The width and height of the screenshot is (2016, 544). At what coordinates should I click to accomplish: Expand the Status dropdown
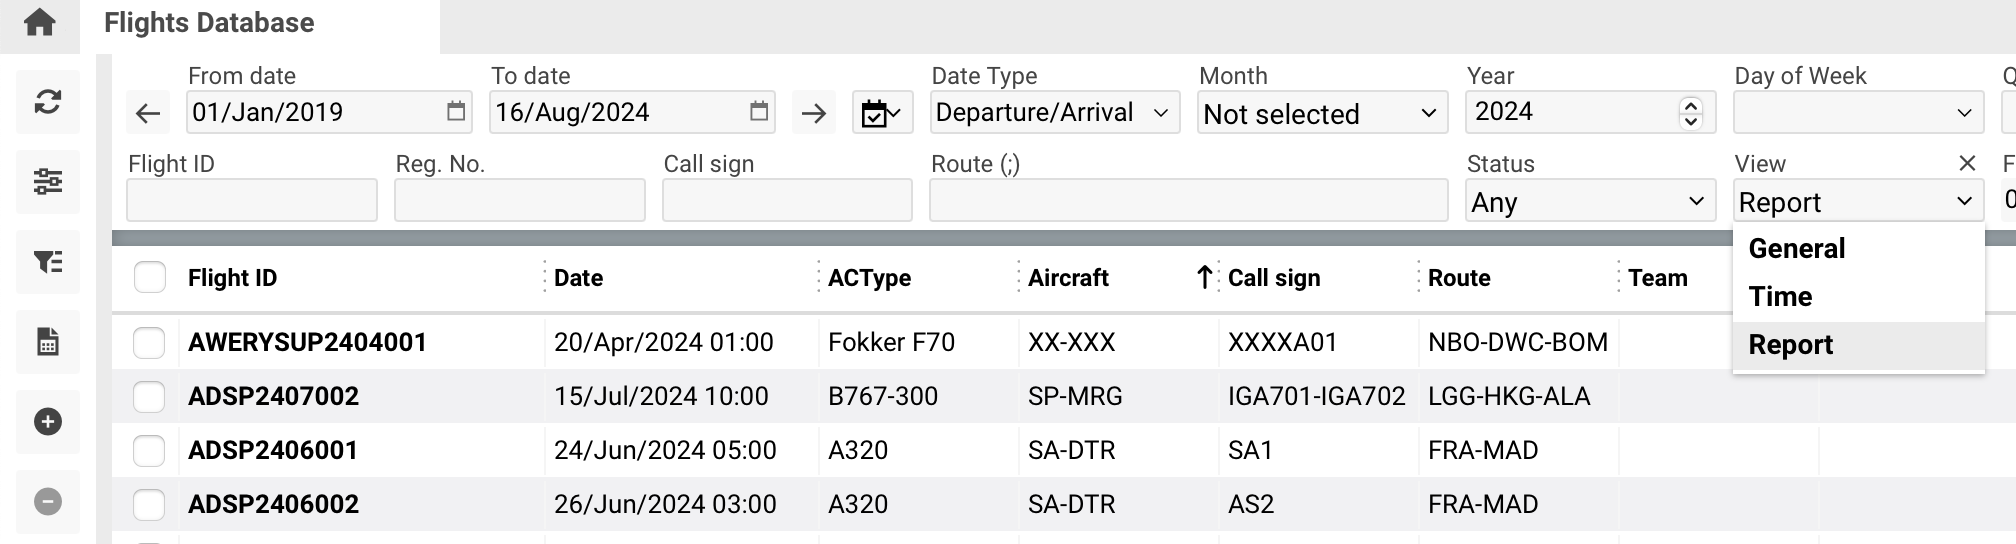[x=1590, y=201]
